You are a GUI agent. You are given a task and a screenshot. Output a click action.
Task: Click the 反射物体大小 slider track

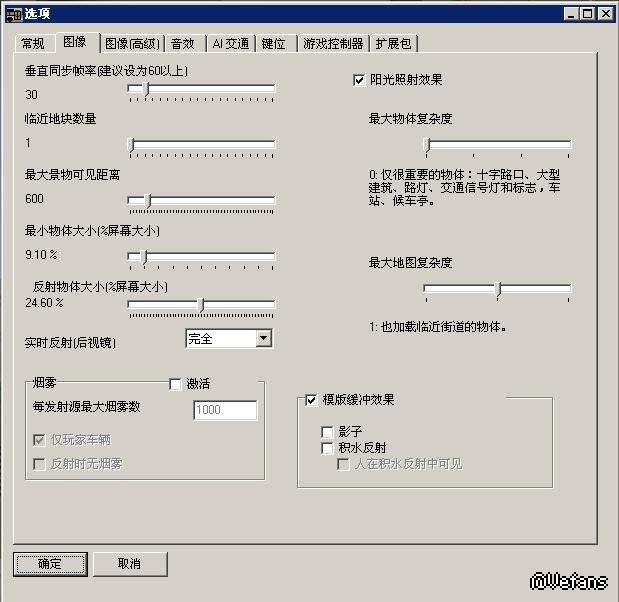[201, 304]
